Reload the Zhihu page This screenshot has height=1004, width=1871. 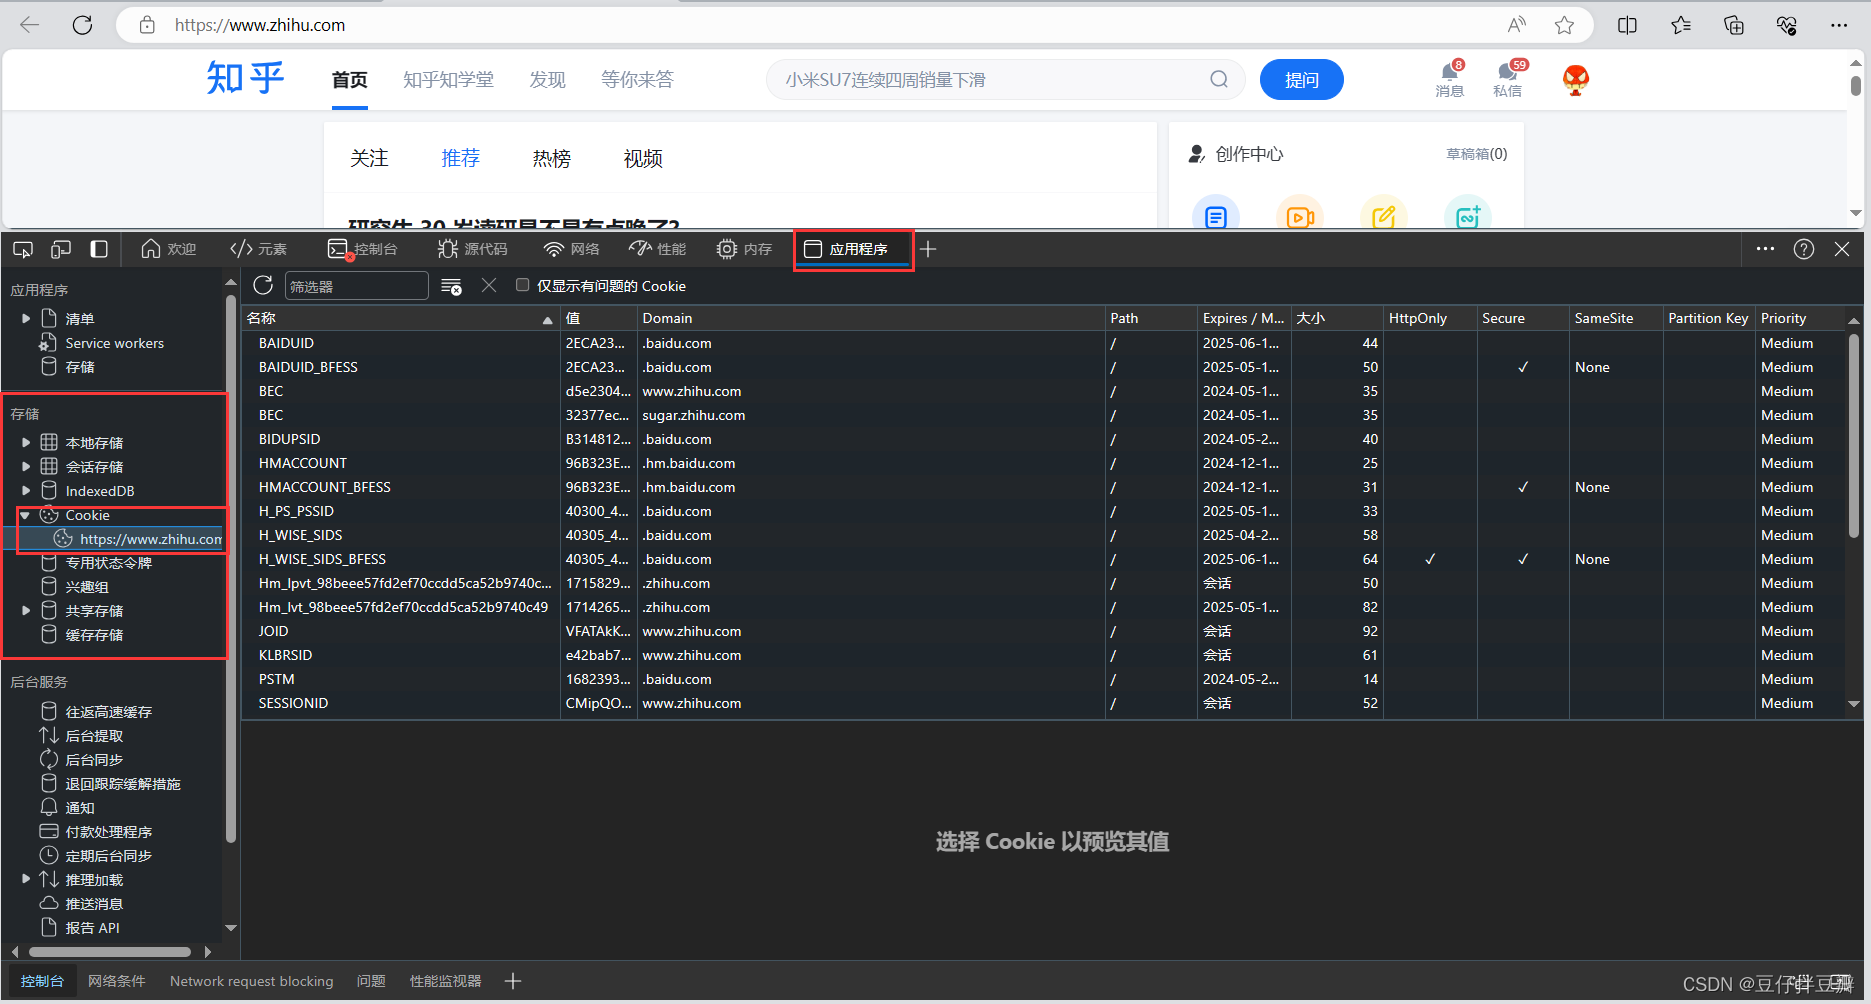point(82,25)
